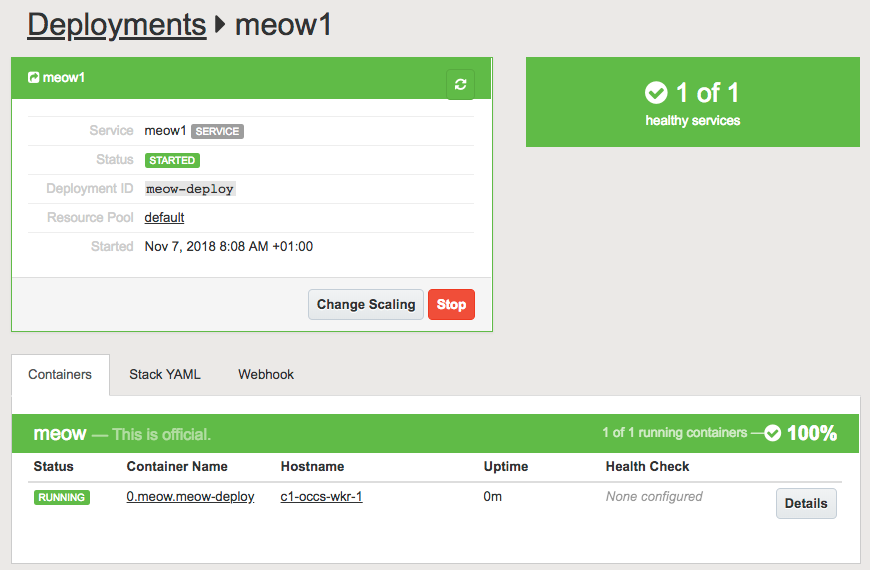Stop the meow1 deployment
This screenshot has width=870, height=570.
click(x=451, y=304)
